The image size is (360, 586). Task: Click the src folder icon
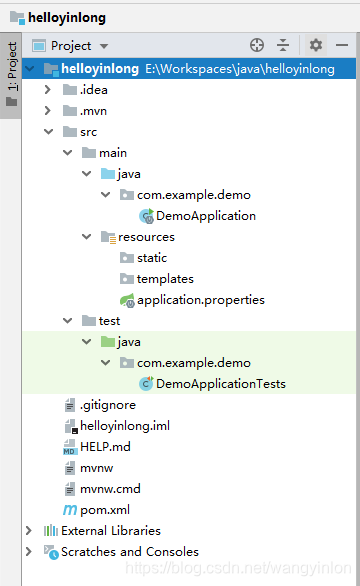click(x=70, y=131)
